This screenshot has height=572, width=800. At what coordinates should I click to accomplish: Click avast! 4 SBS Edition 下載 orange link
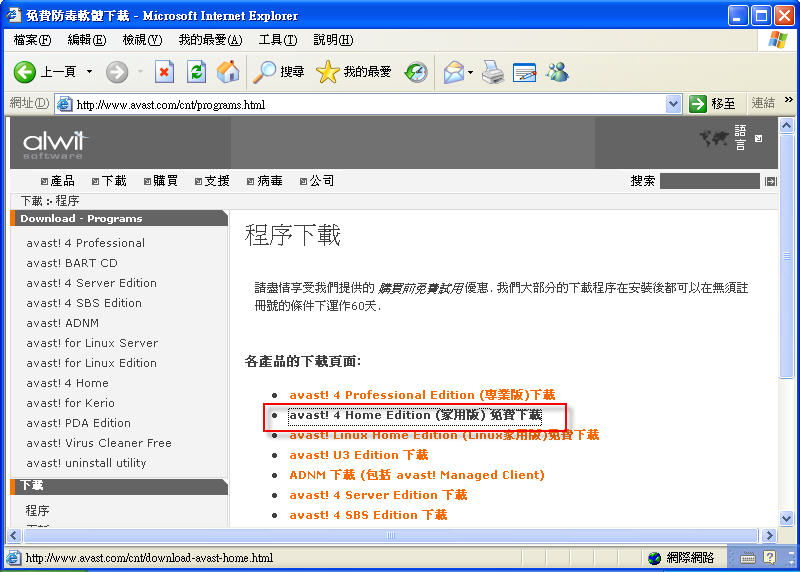point(368,515)
